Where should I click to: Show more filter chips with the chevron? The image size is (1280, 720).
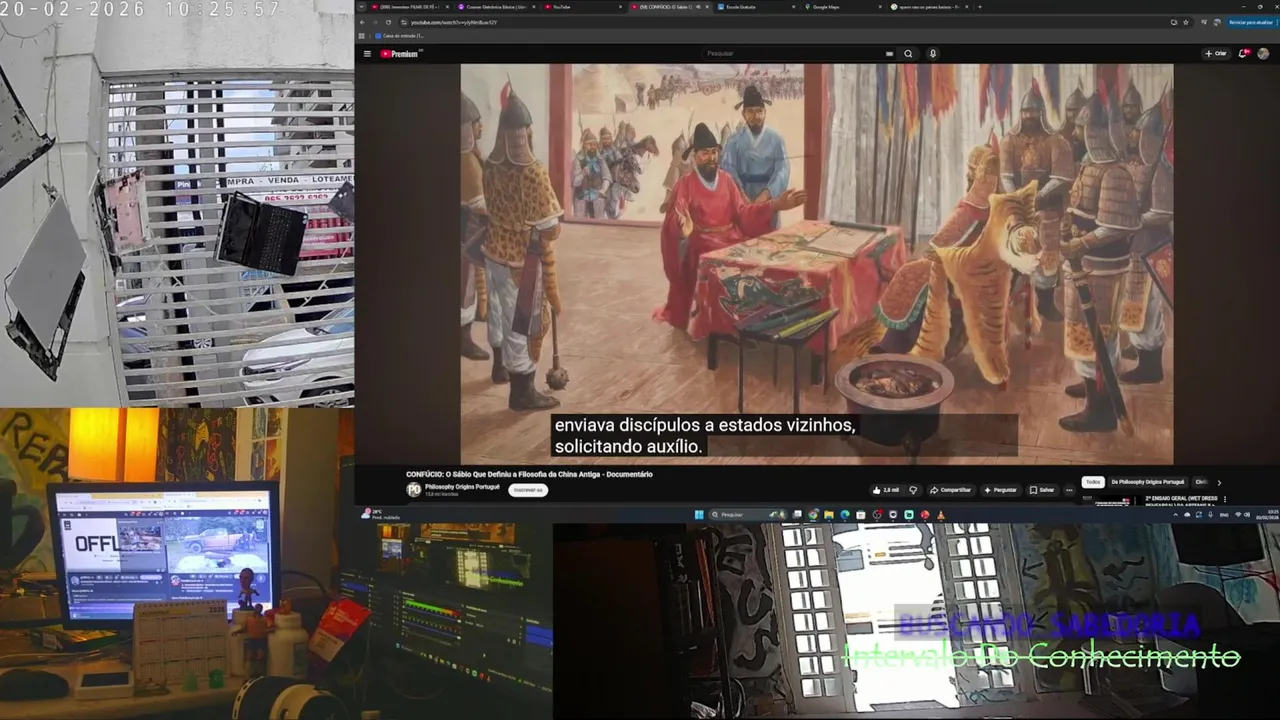[x=1219, y=483]
